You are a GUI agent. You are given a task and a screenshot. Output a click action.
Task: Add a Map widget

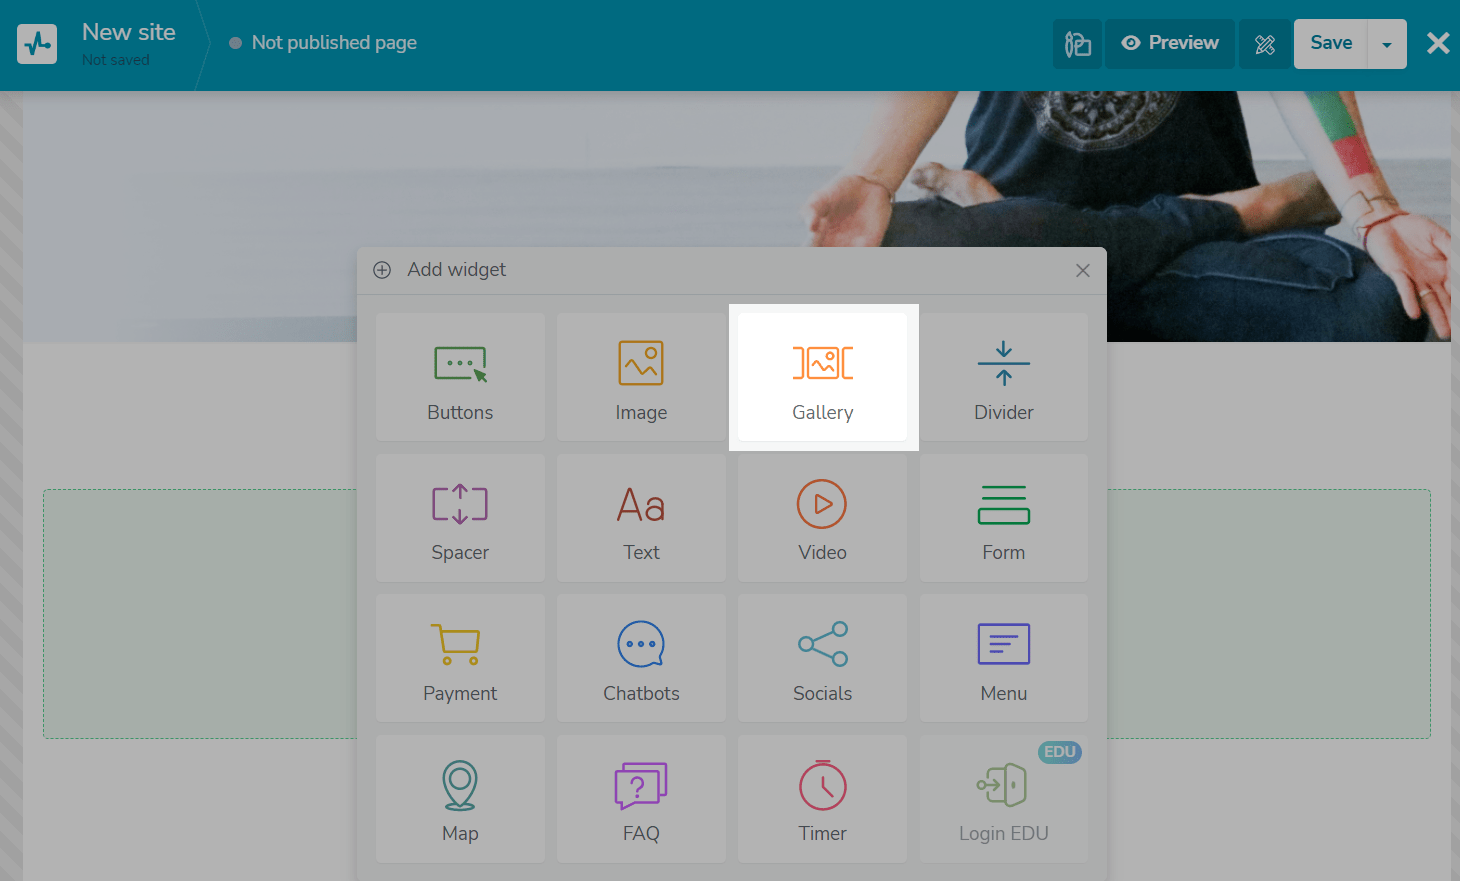(x=460, y=799)
